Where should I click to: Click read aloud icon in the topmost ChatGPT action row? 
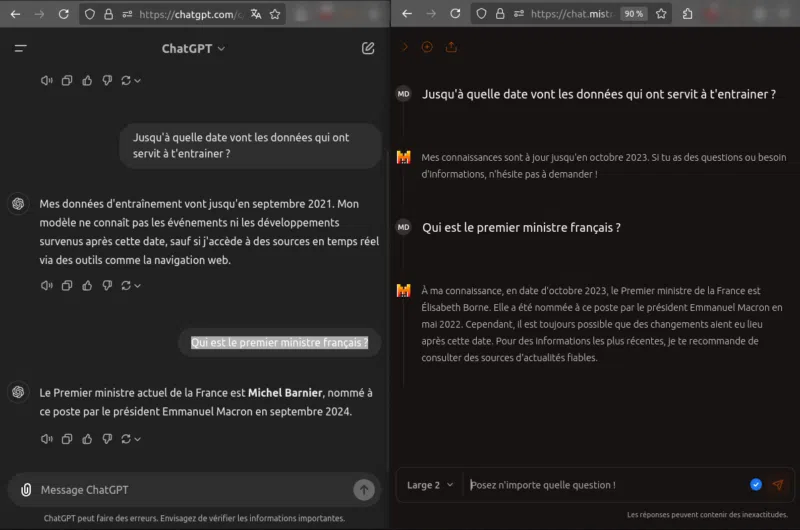(46, 81)
